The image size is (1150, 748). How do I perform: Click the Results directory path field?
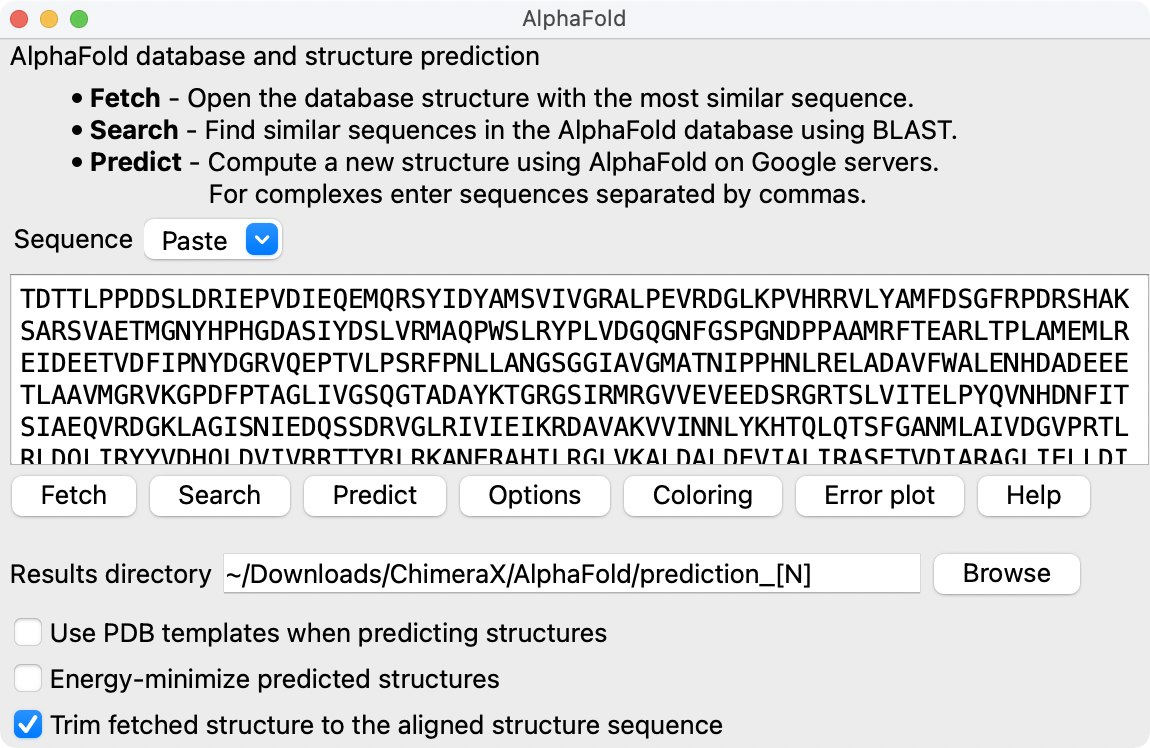[571, 574]
